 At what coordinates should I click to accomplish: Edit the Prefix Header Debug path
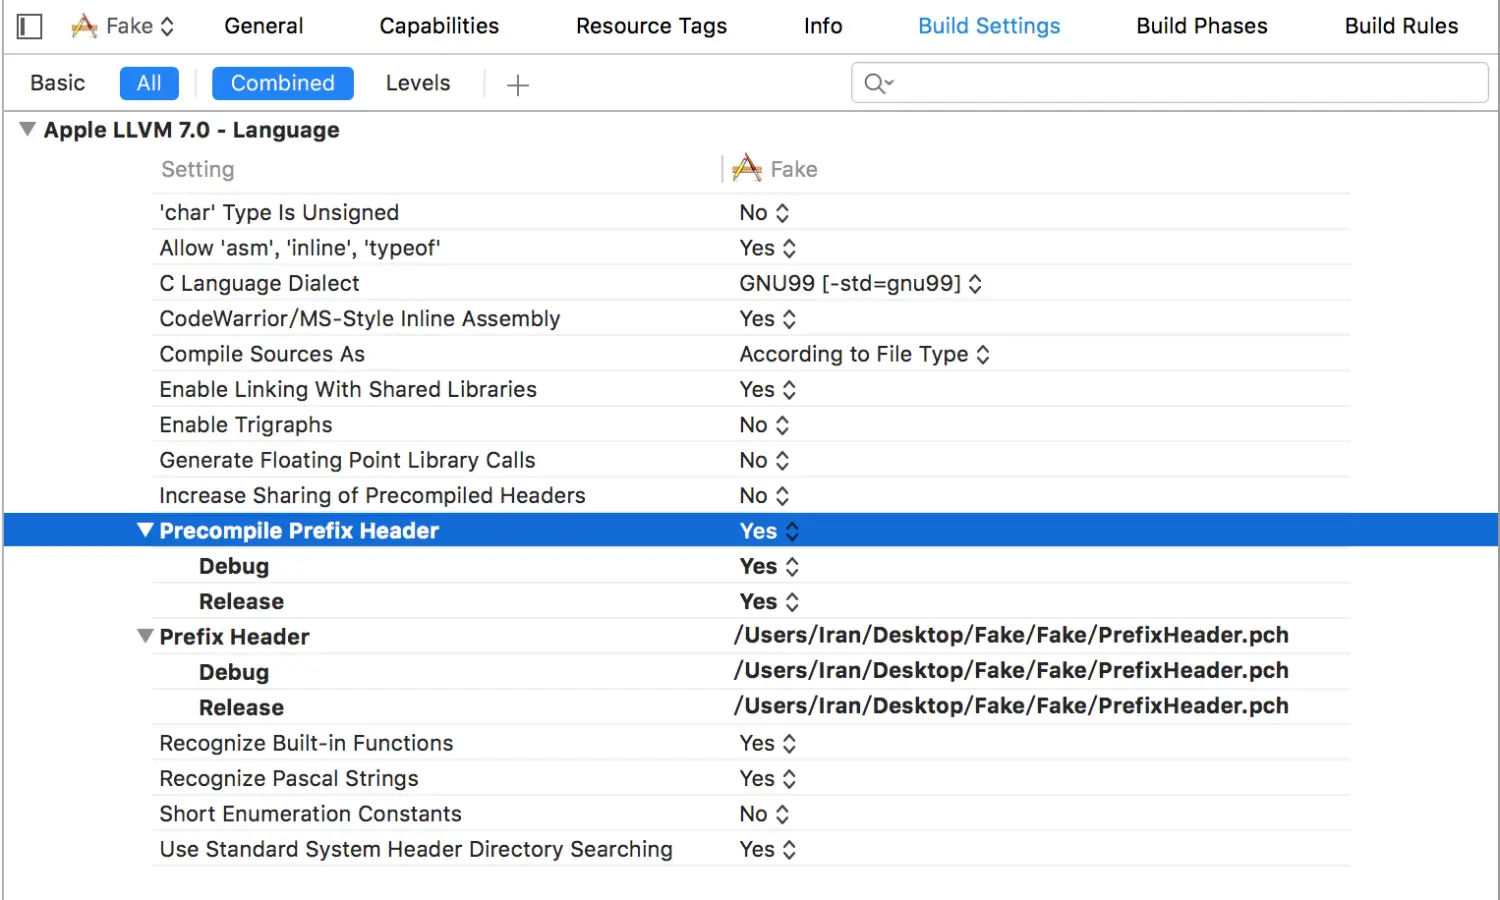pyautogui.click(x=1011, y=670)
